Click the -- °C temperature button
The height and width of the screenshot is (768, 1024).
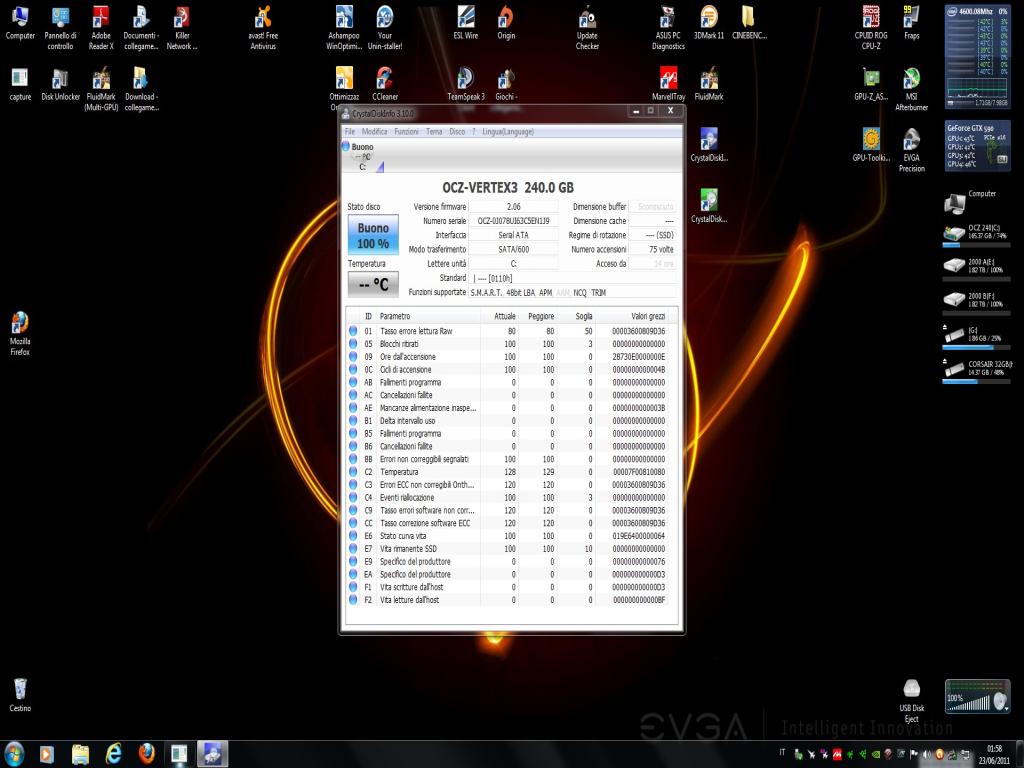(x=373, y=284)
